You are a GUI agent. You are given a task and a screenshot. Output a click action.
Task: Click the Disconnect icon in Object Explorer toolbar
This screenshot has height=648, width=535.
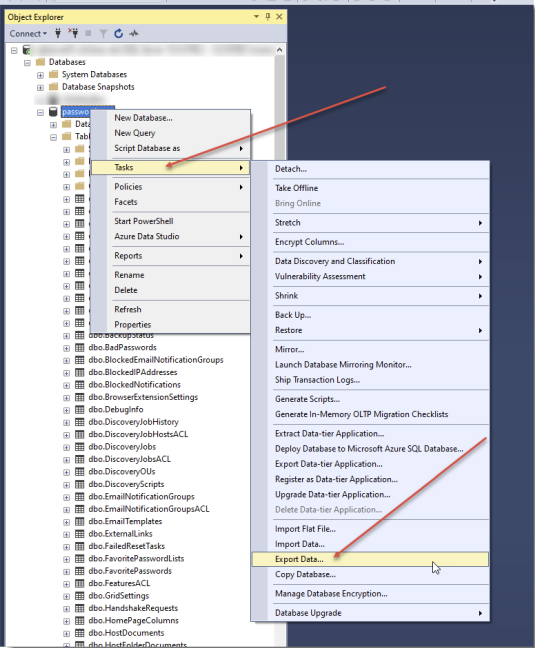[x=73, y=33]
